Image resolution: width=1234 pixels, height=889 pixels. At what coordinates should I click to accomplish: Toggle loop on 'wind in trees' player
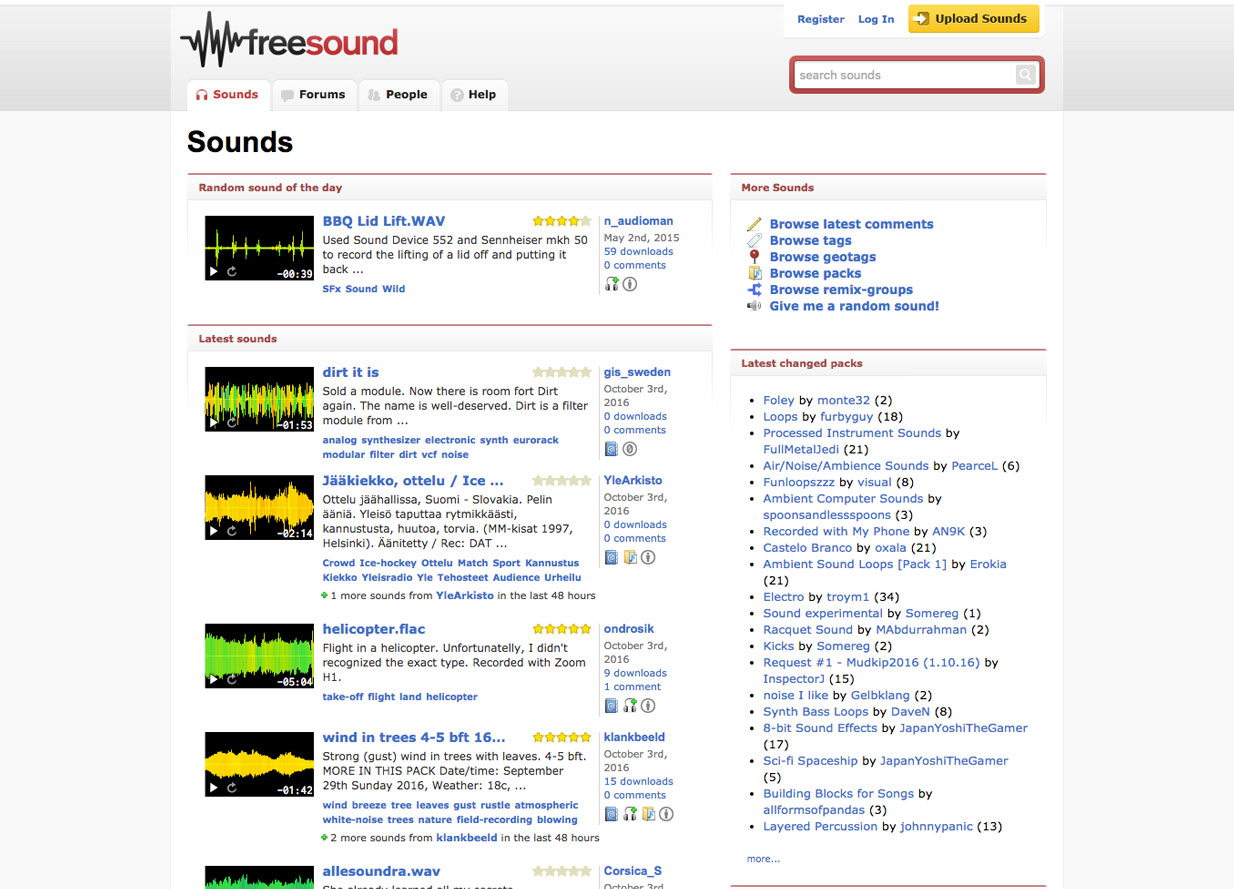tap(232, 789)
